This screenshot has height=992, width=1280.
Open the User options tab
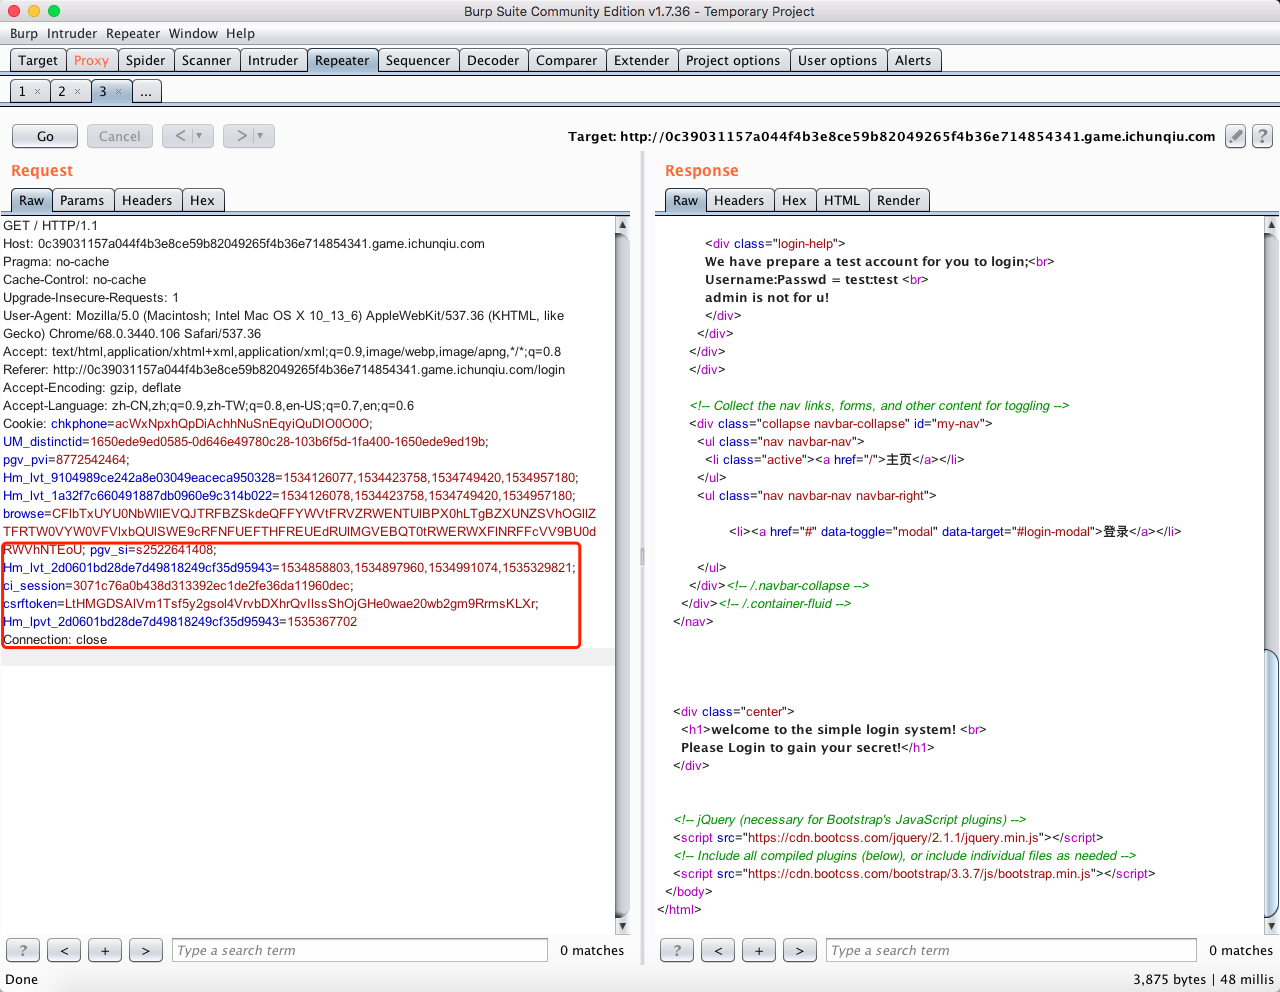(x=837, y=60)
